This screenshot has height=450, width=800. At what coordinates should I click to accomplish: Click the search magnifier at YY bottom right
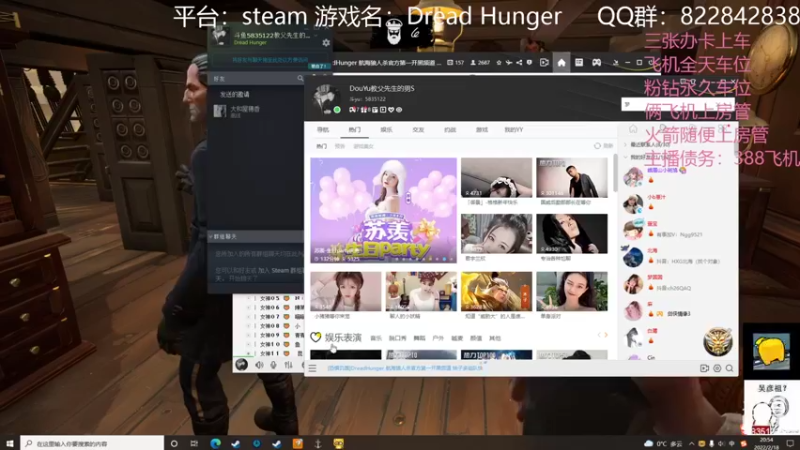pyautogui.click(x=730, y=368)
